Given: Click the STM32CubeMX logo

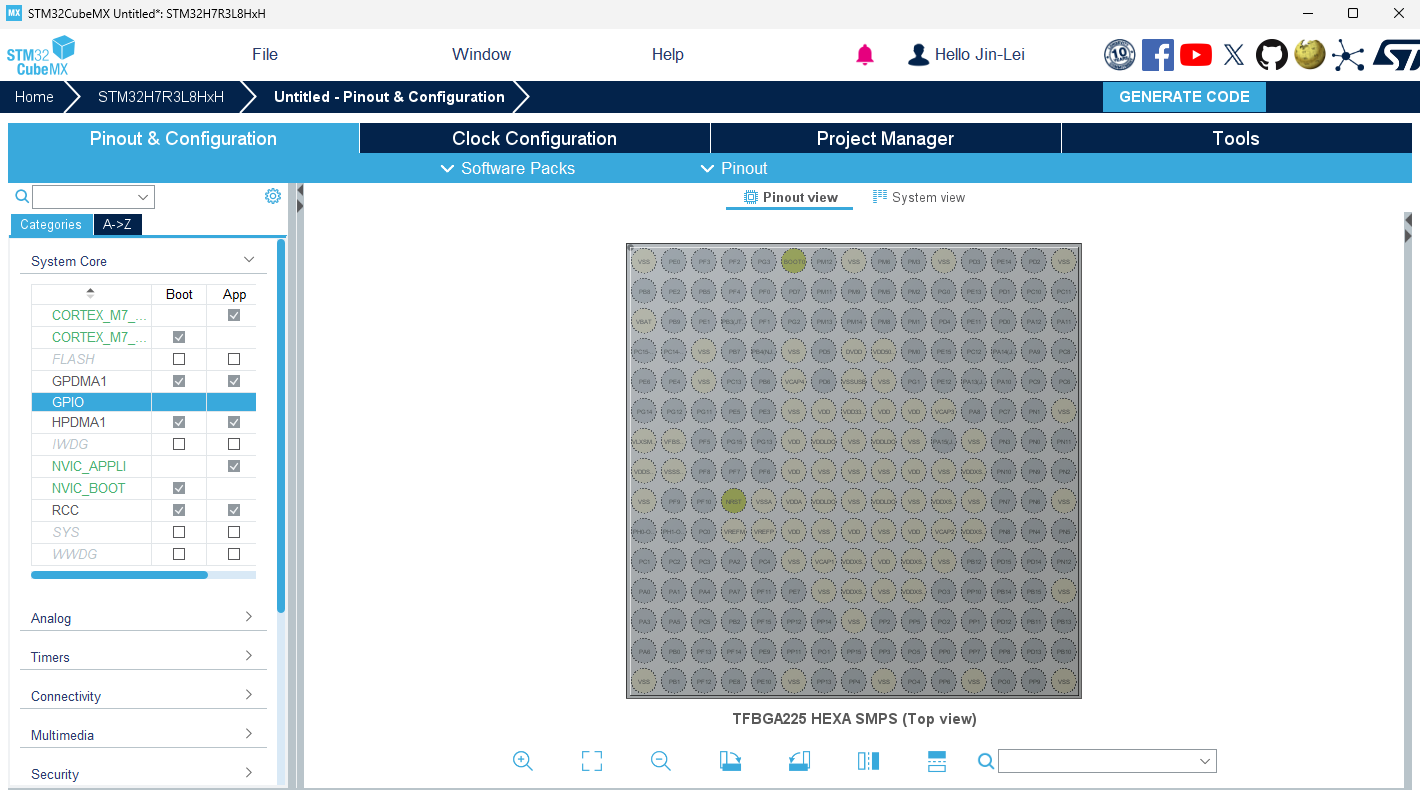Looking at the screenshot, I should click(41, 56).
